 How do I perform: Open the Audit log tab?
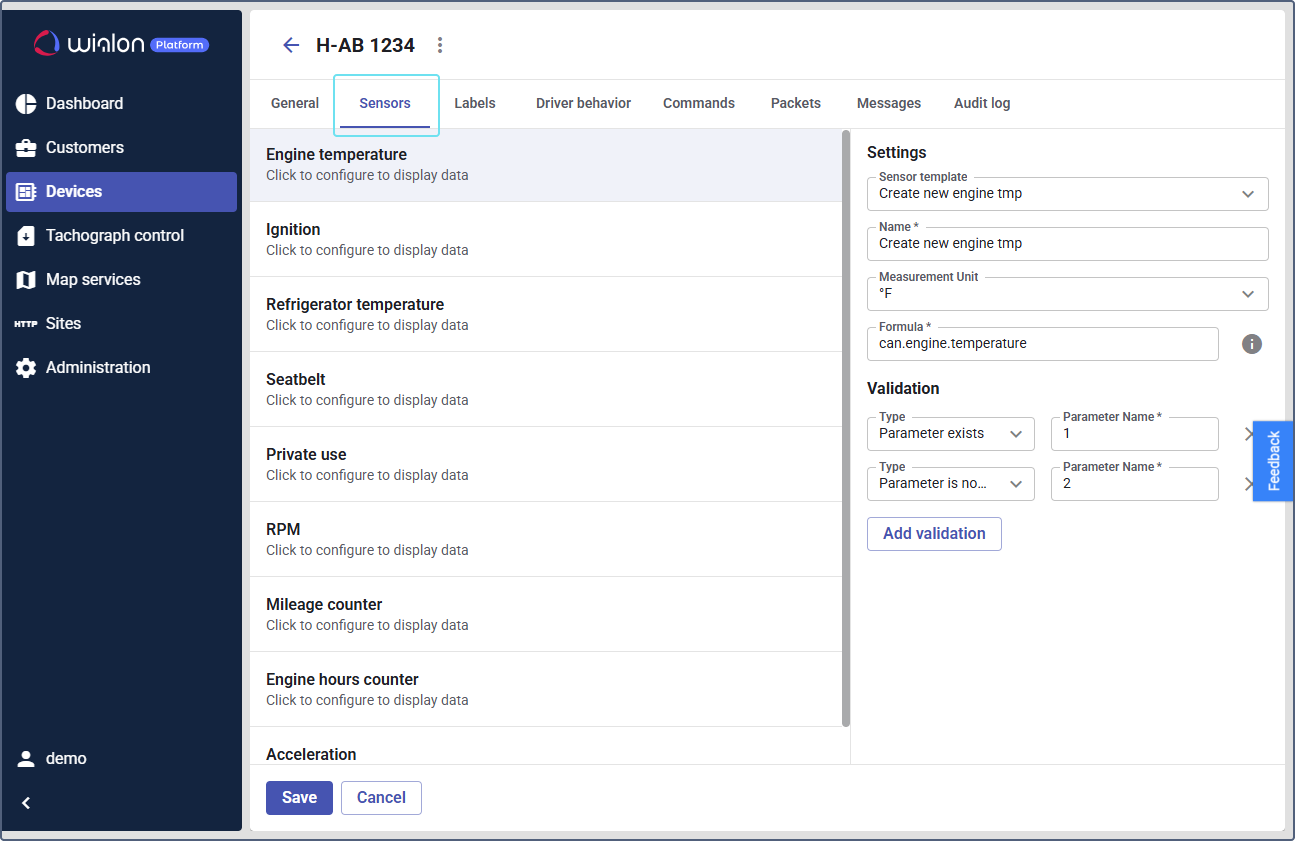(x=981, y=103)
